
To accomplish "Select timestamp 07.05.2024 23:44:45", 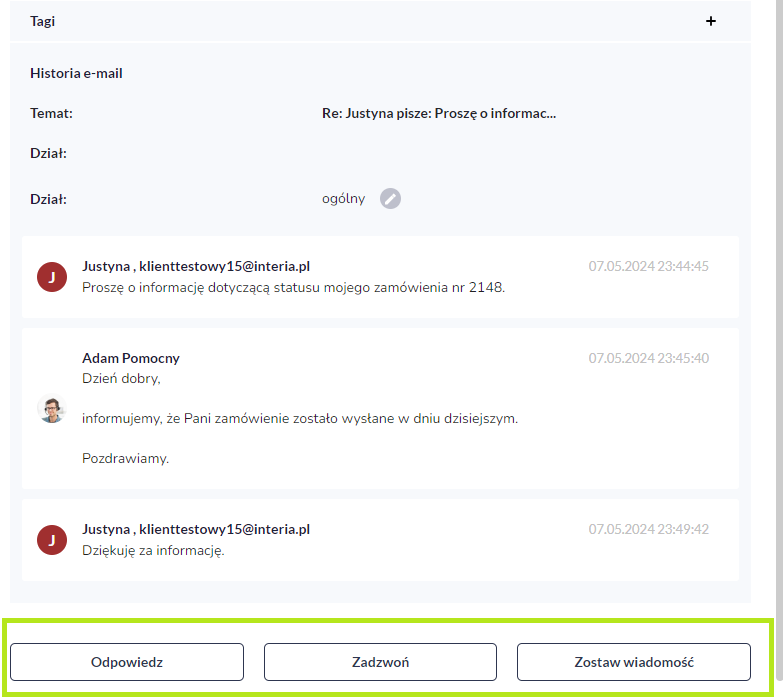I will [648, 266].
